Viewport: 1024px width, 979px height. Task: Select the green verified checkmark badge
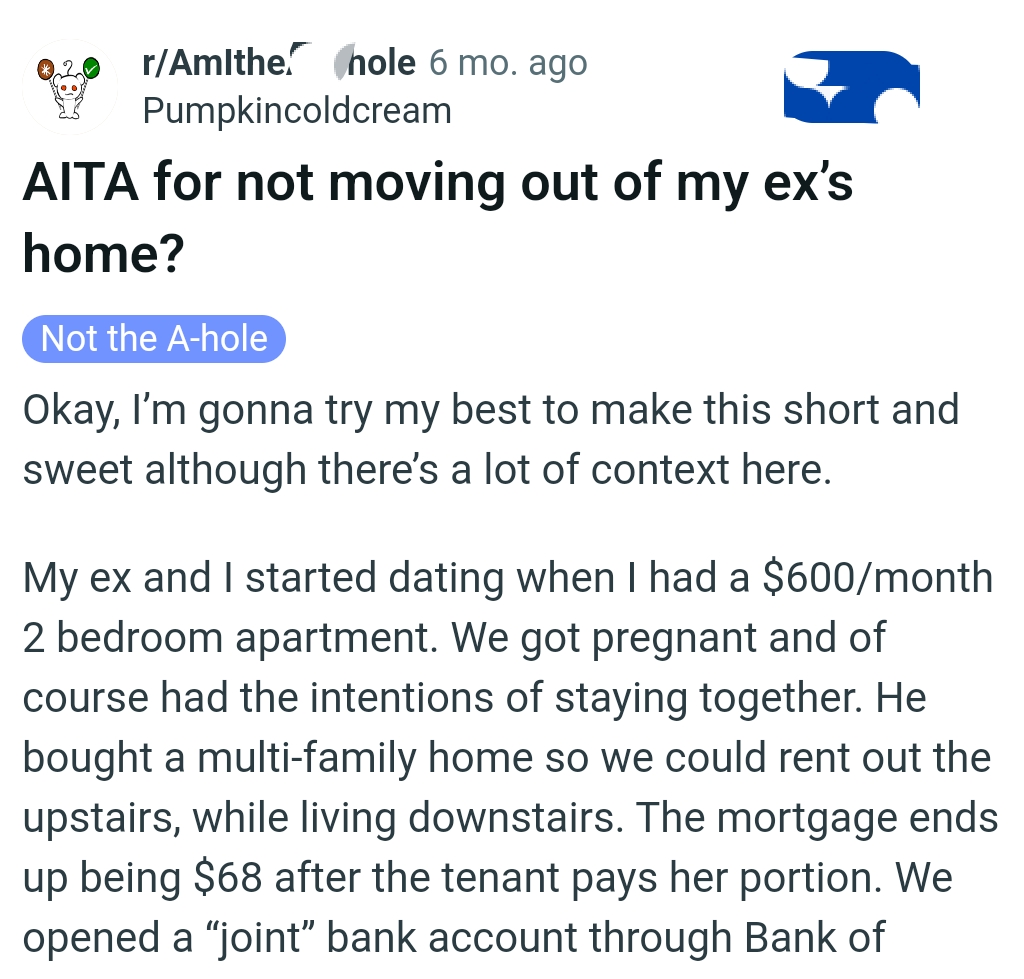pos(92,68)
